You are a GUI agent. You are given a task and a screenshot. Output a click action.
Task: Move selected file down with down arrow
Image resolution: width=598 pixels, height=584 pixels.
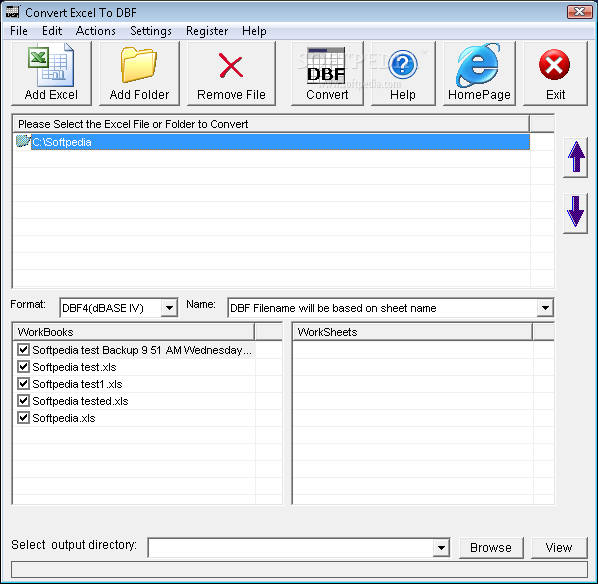click(575, 213)
